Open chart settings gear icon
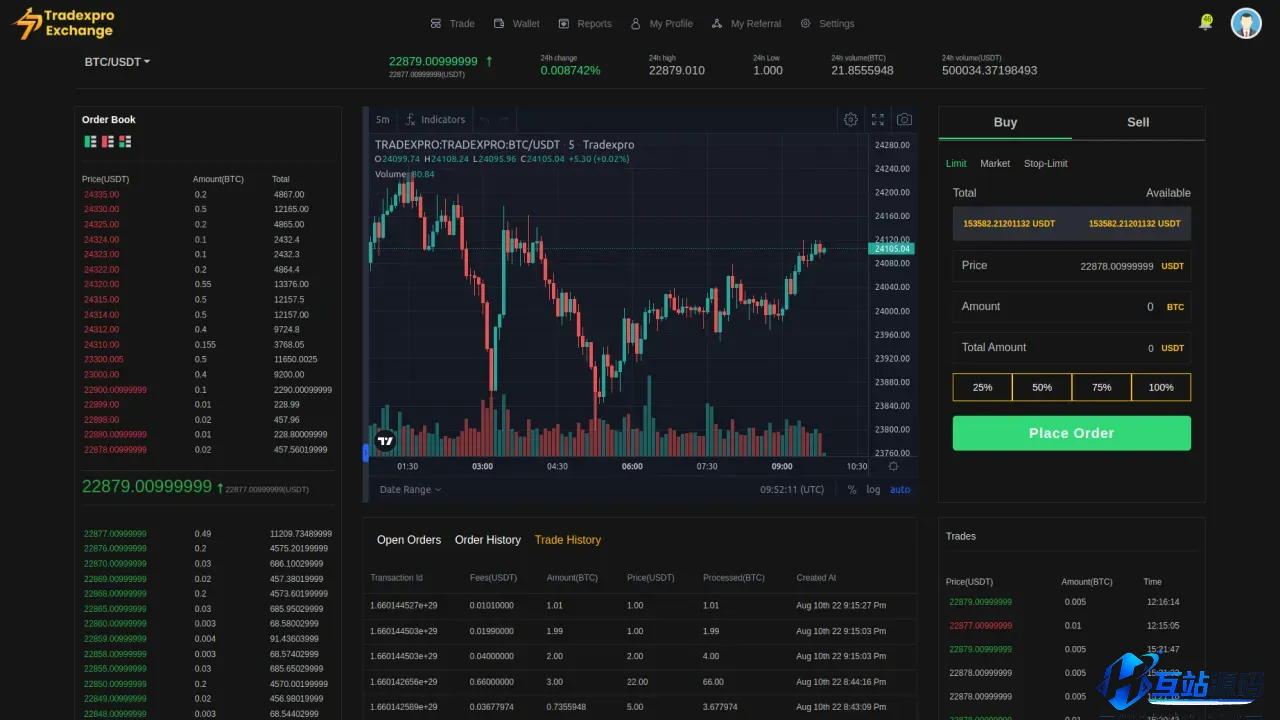Image resolution: width=1280 pixels, height=720 pixels. pos(850,119)
